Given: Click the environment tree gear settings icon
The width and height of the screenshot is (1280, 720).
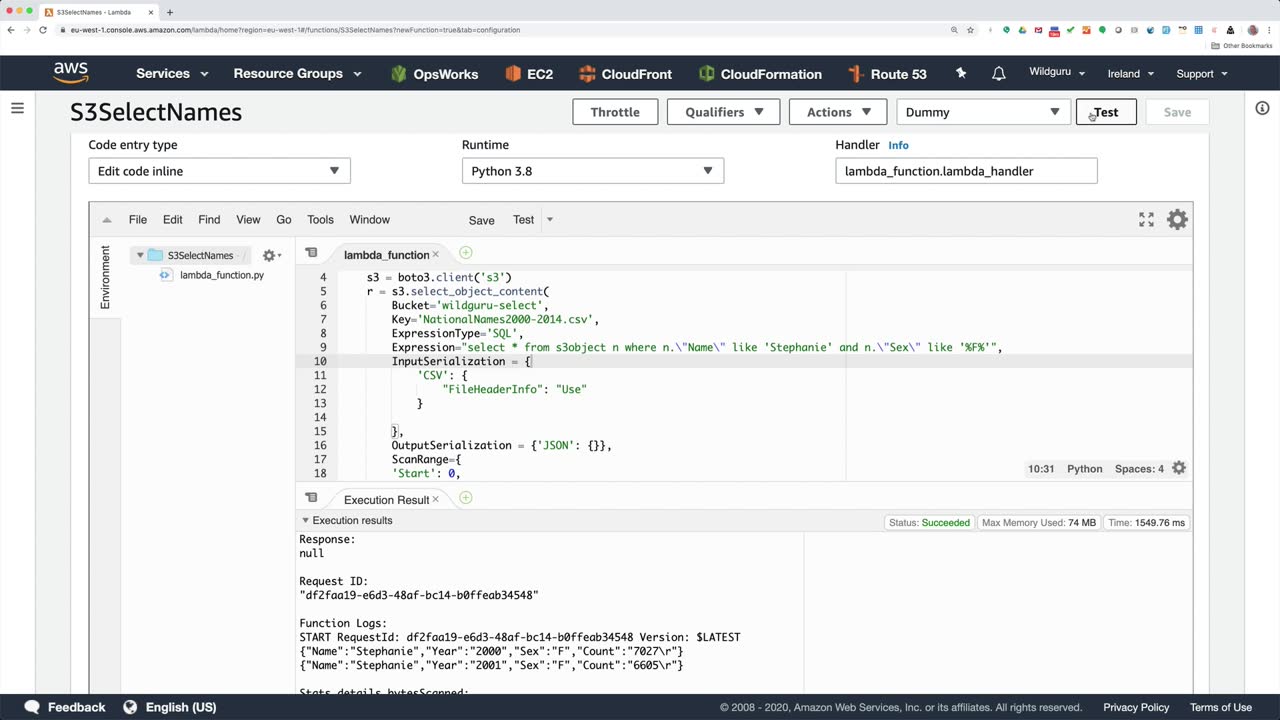Looking at the screenshot, I should [270, 256].
